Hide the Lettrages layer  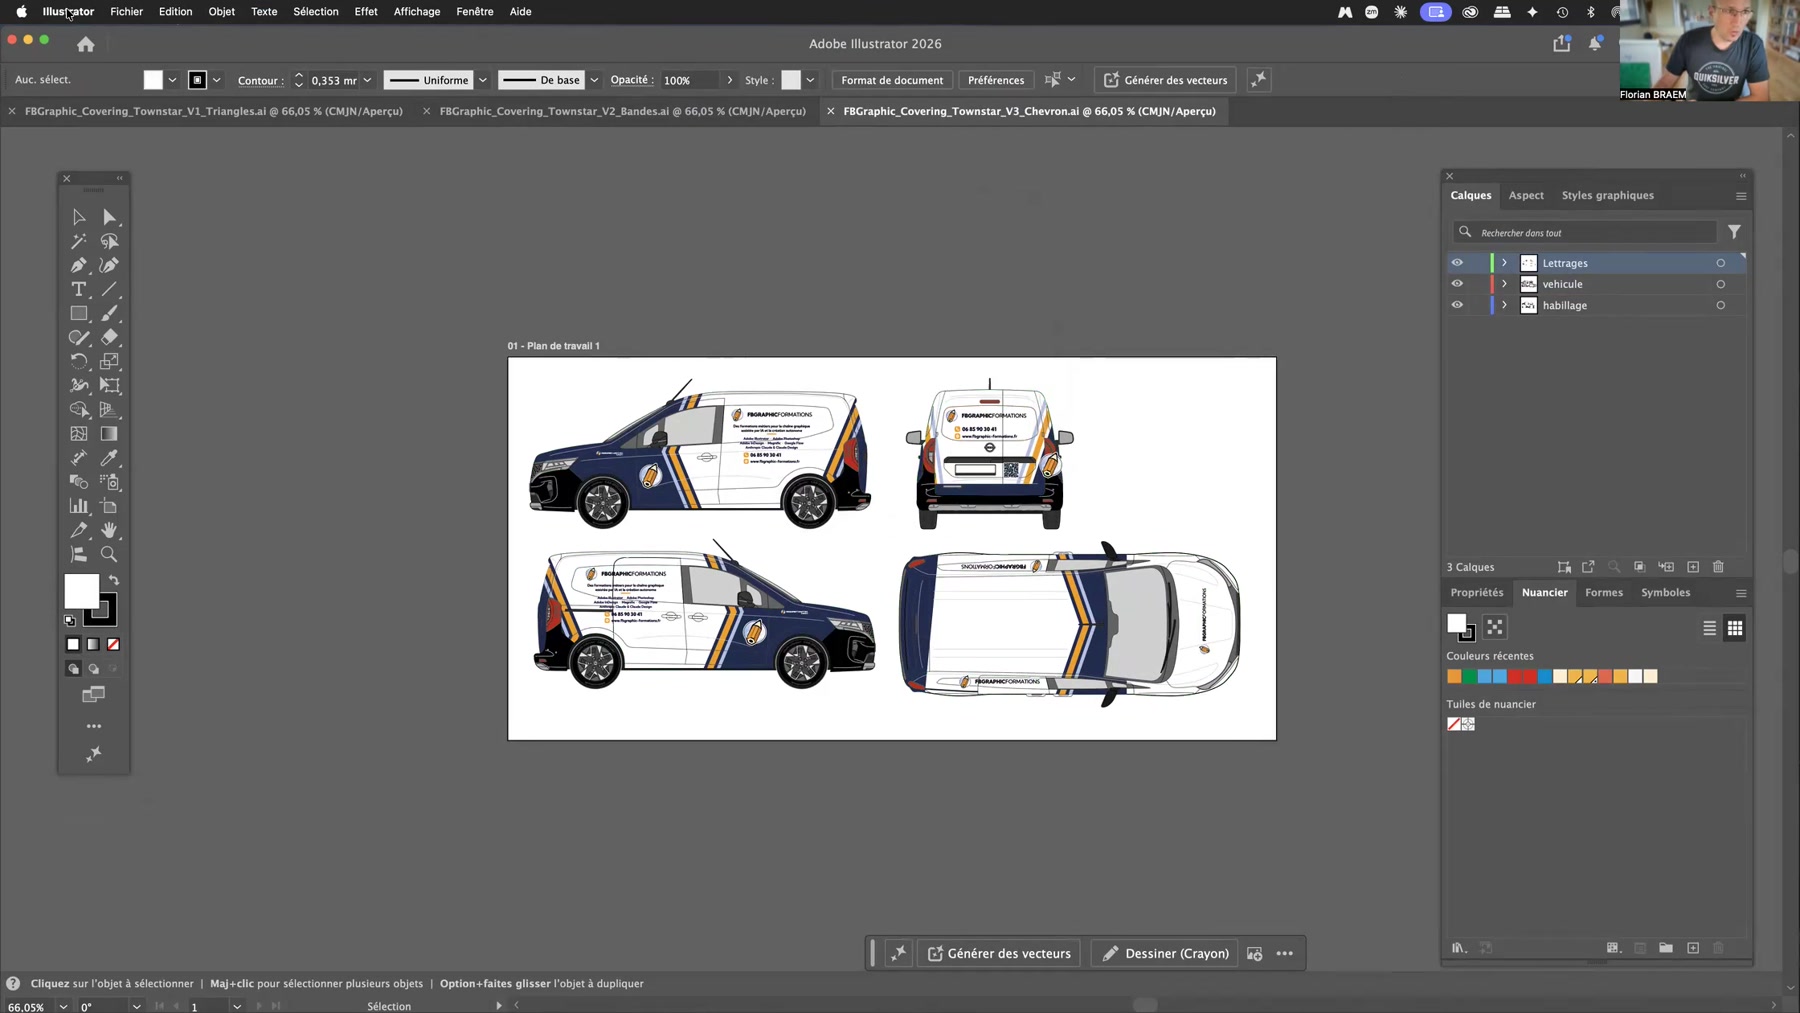pos(1457,263)
